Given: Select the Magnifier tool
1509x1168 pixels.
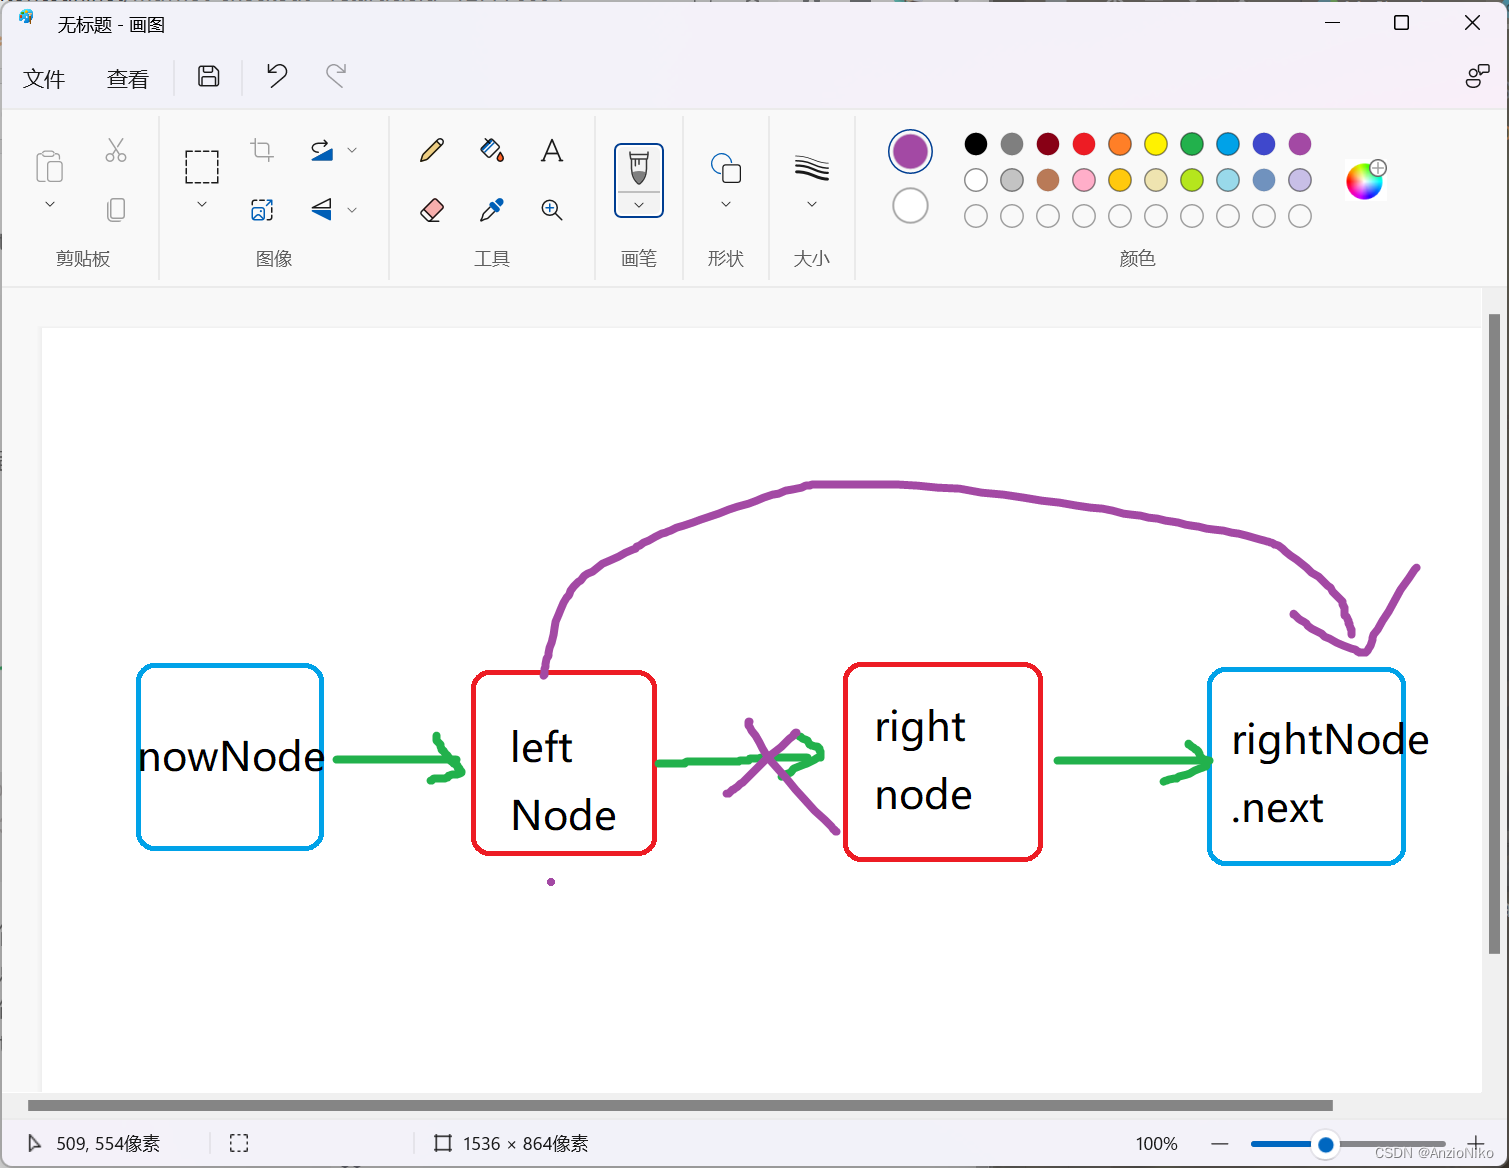Looking at the screenshot, I should click(x=551, y=210).
